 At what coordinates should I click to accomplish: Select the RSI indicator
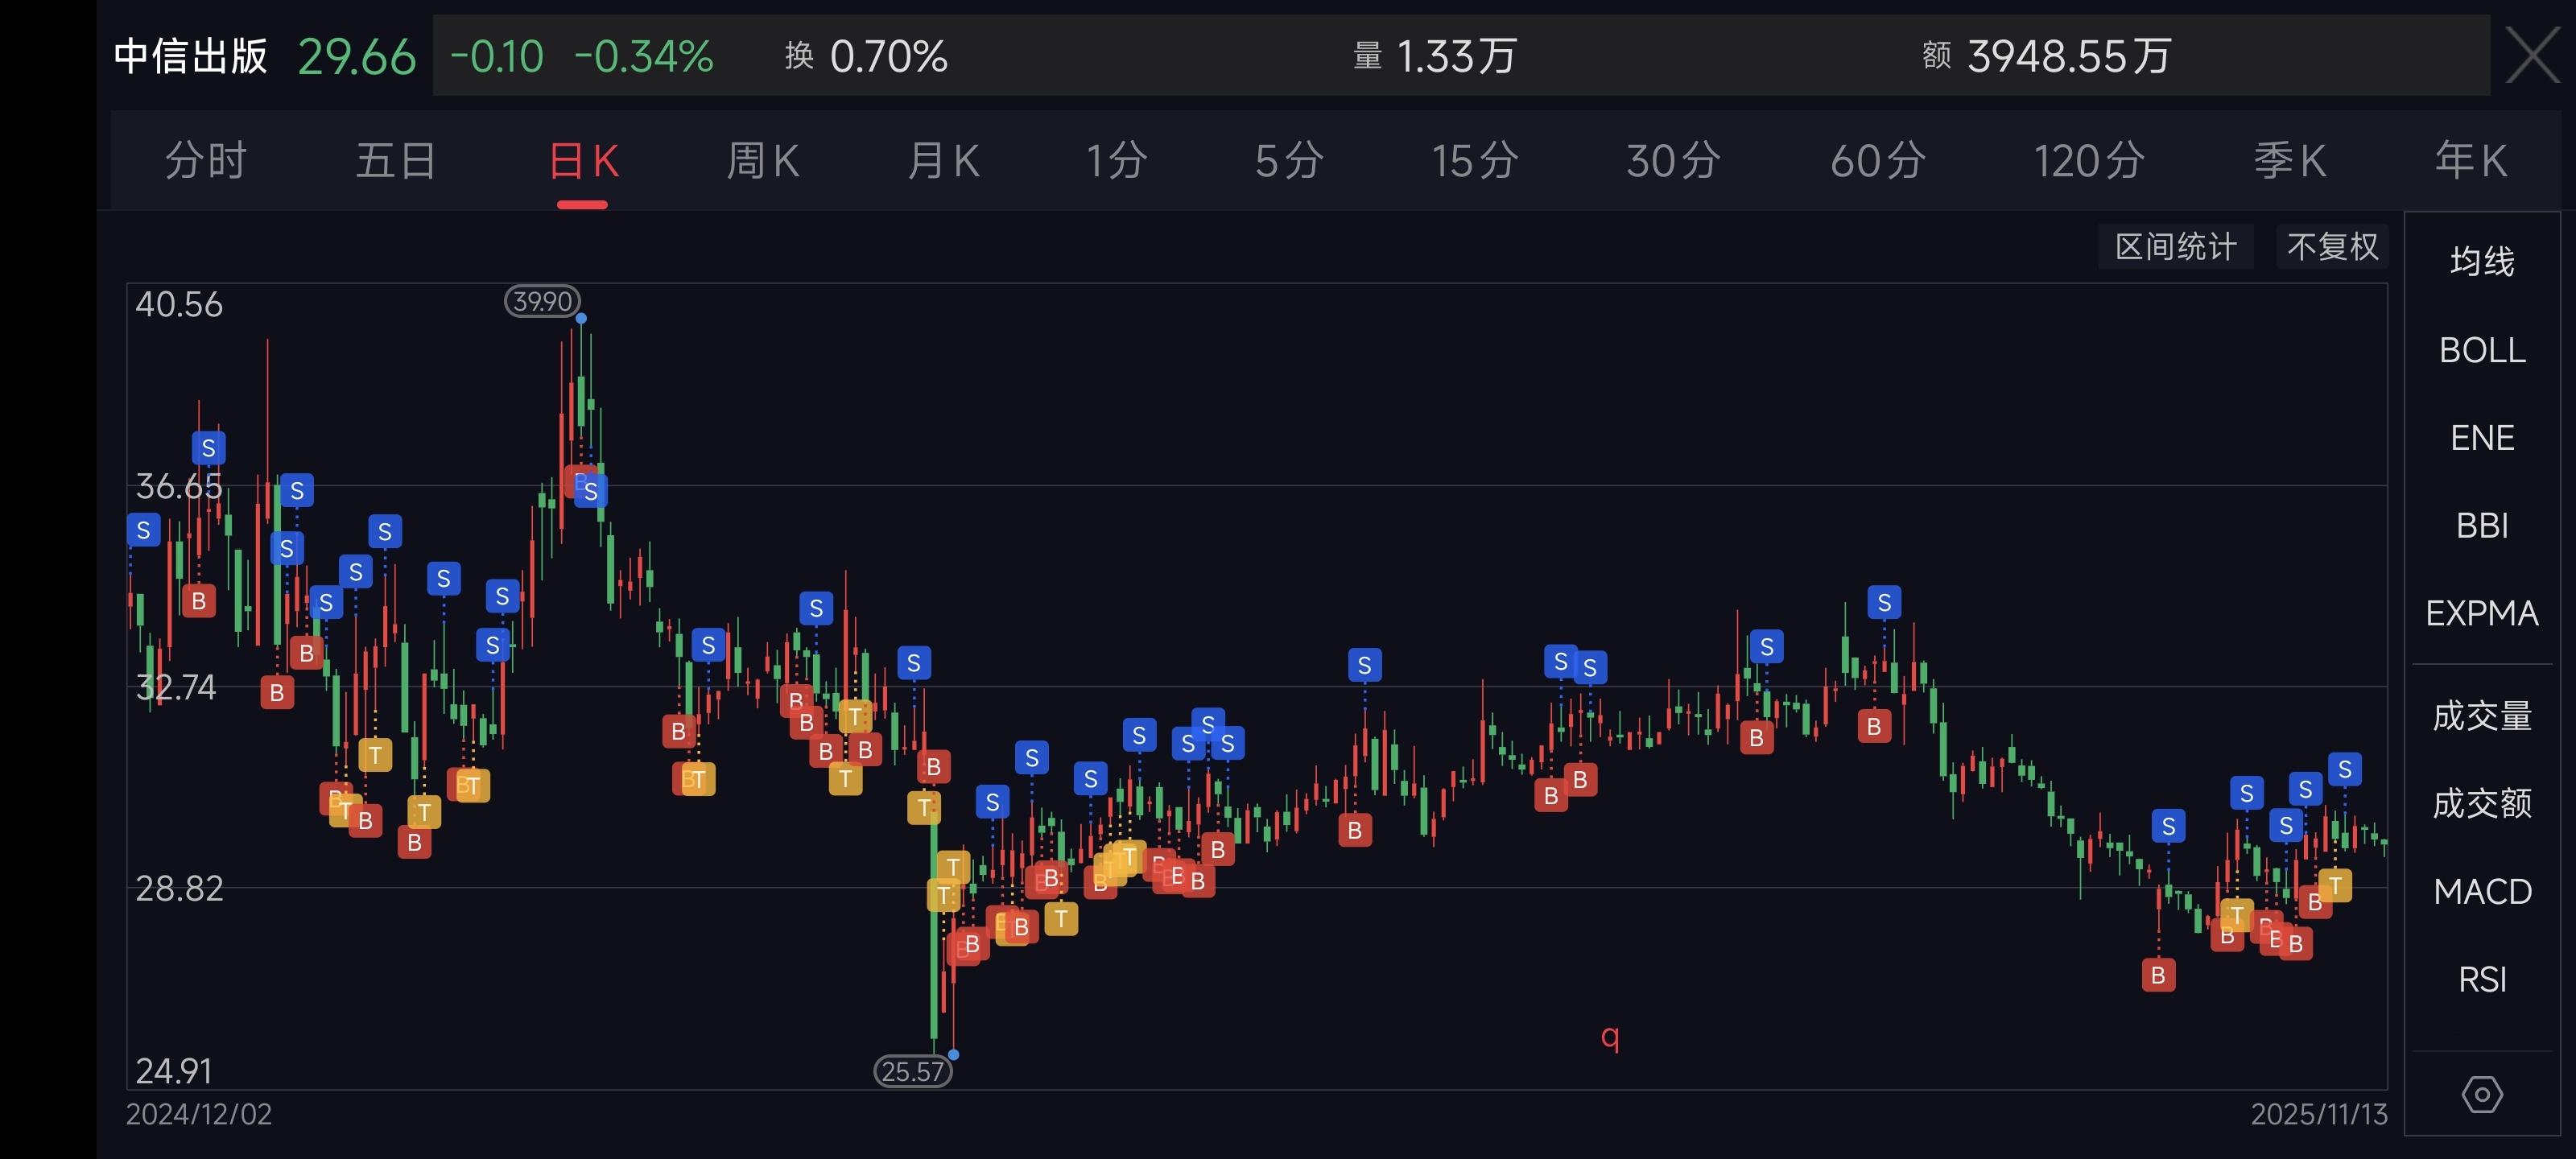point(2481,979)
